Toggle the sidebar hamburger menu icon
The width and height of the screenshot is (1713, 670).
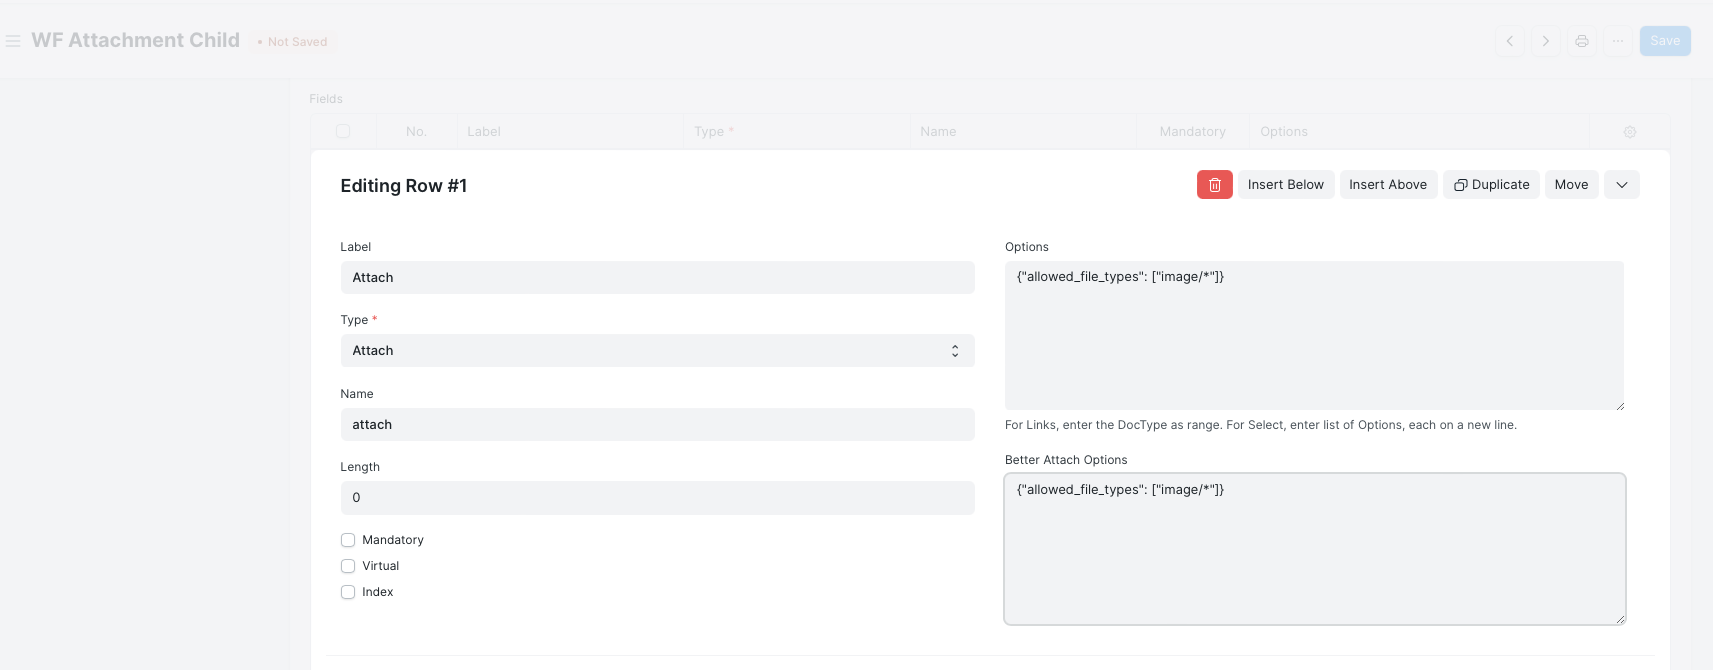pos(13,41)
